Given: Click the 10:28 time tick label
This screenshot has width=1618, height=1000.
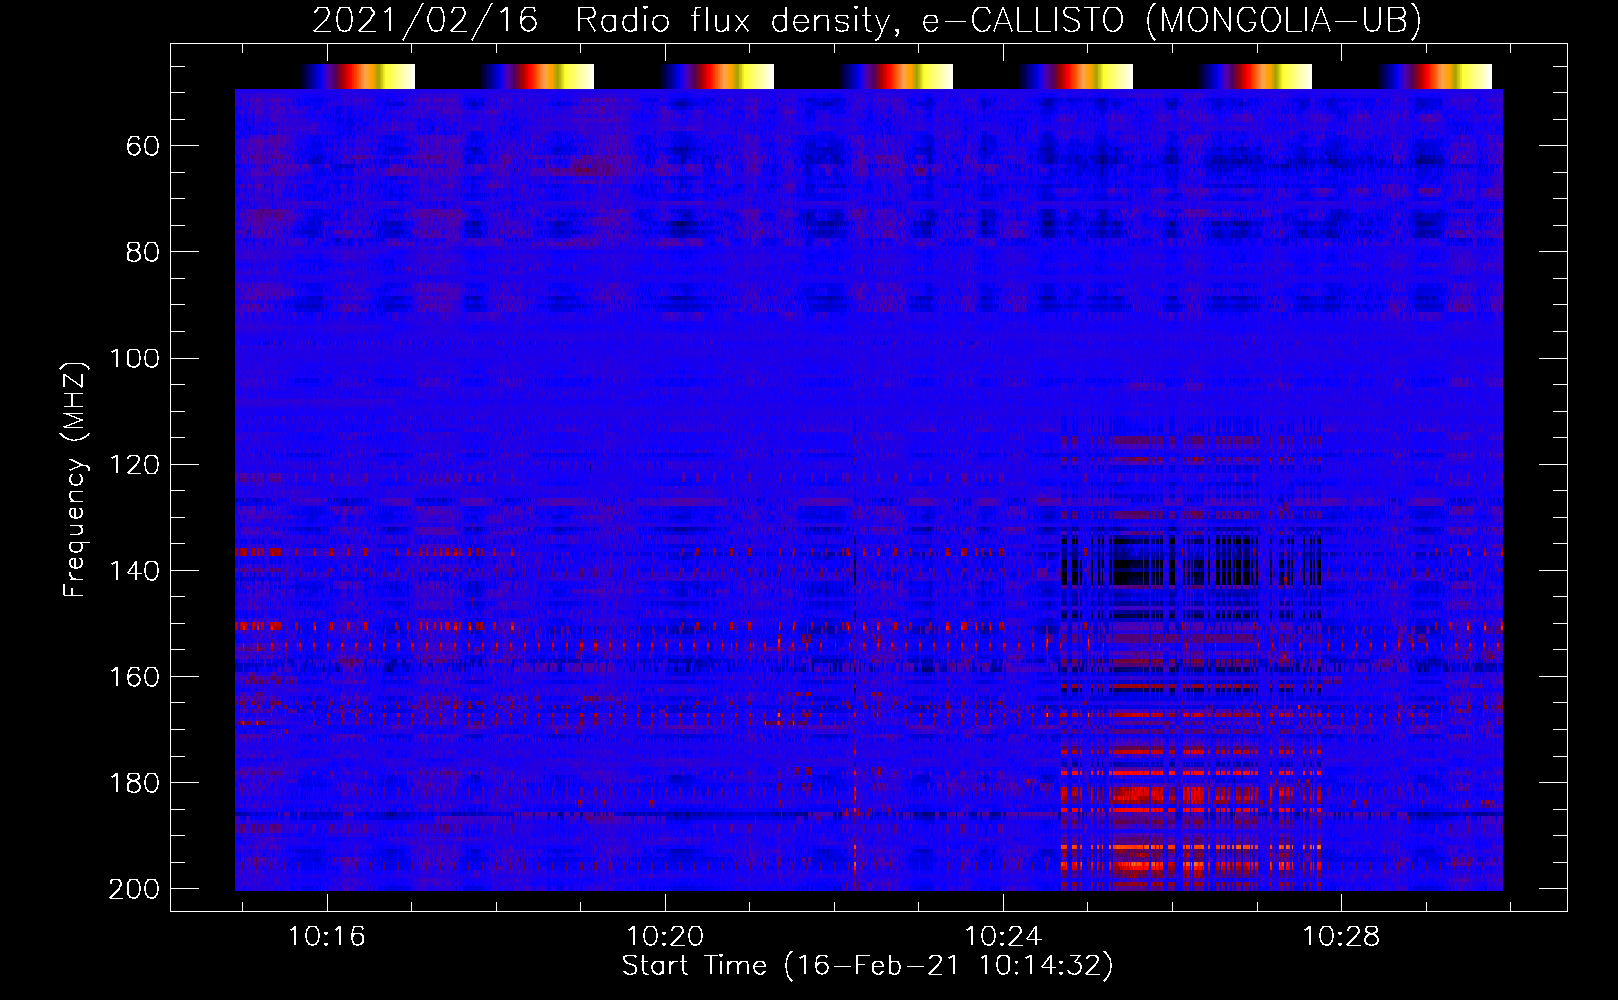Looking at the screenshot, I should click(x=1341, y=937).
